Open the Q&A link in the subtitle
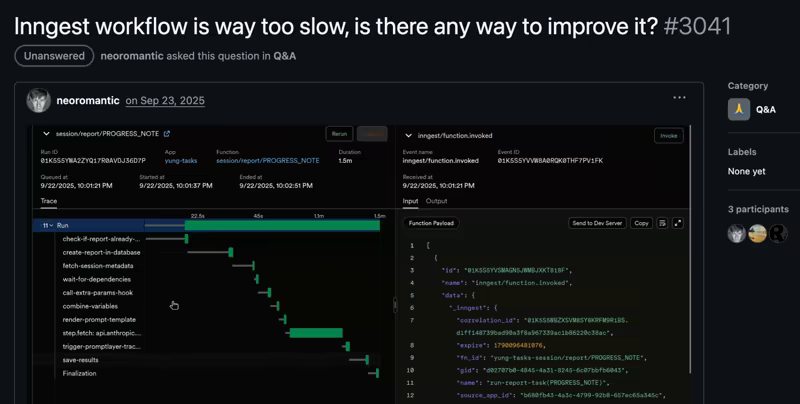Screen dimensions: 800x404 pos(284,56)
